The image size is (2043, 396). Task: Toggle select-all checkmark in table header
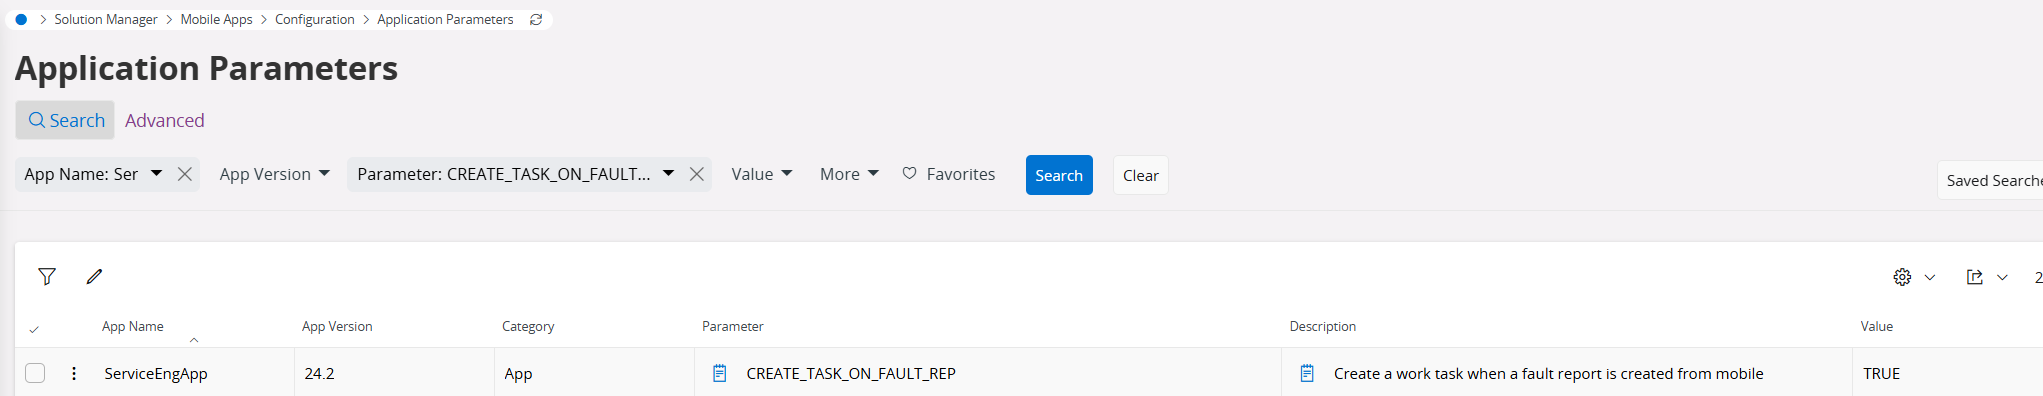(34, 329)
